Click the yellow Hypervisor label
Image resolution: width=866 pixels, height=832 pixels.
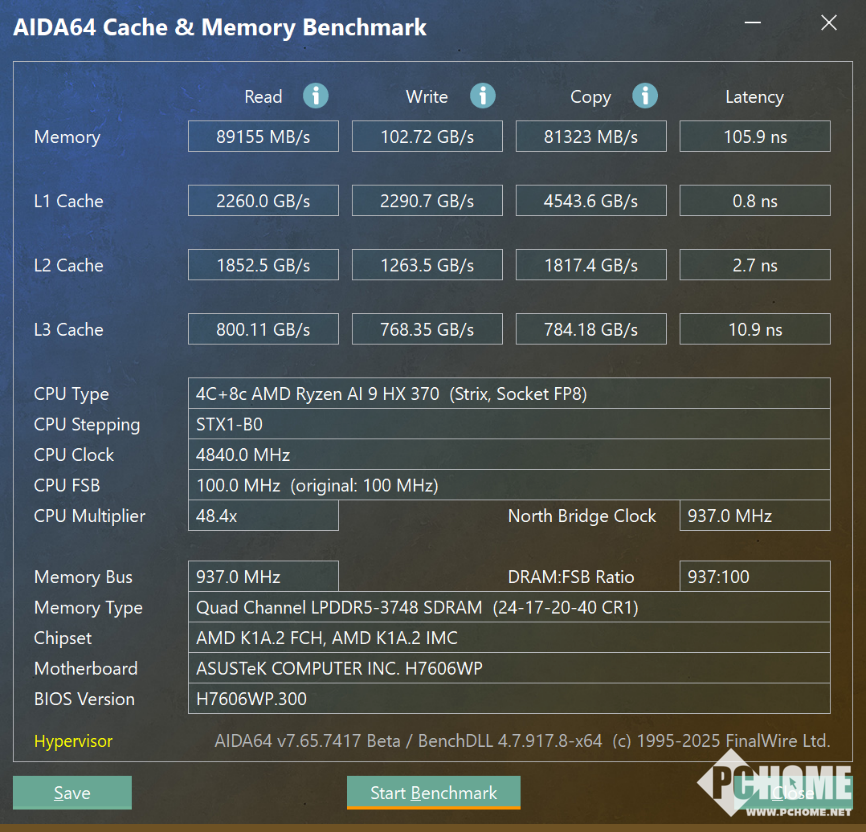tap(73, 741)
